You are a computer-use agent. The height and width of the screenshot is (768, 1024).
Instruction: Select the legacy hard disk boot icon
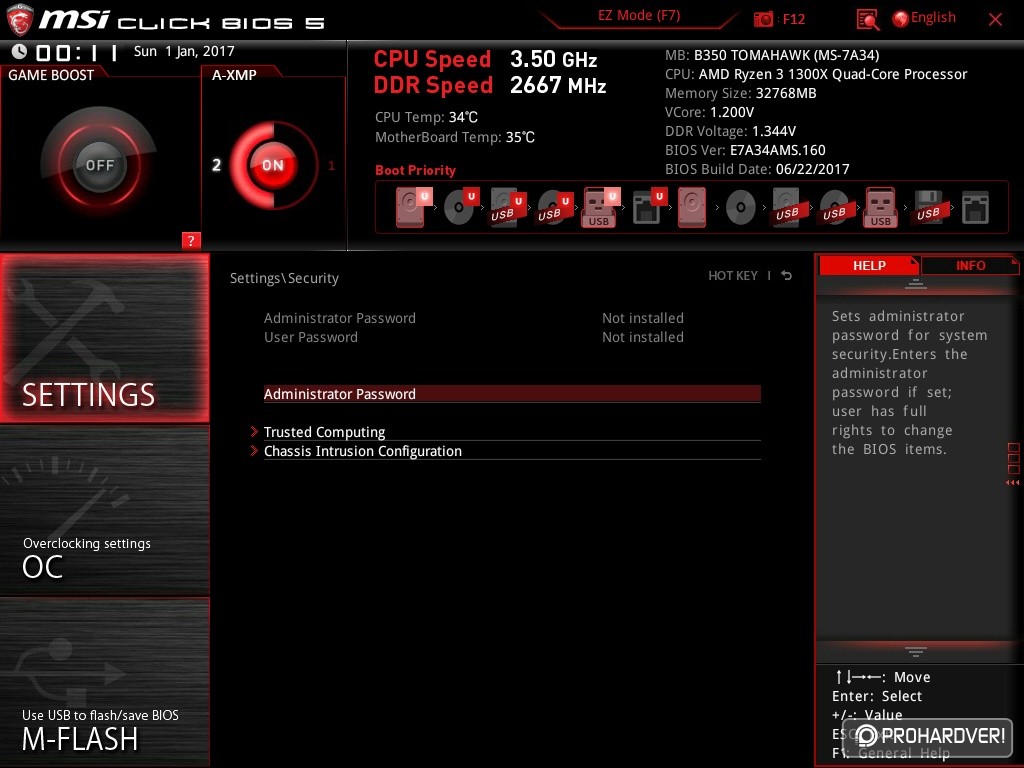pos(692,207)
